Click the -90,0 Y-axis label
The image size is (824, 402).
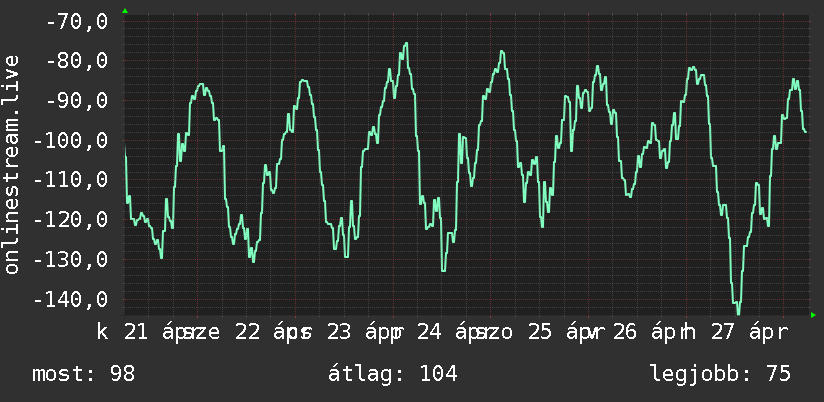click(x=77, y=100)
